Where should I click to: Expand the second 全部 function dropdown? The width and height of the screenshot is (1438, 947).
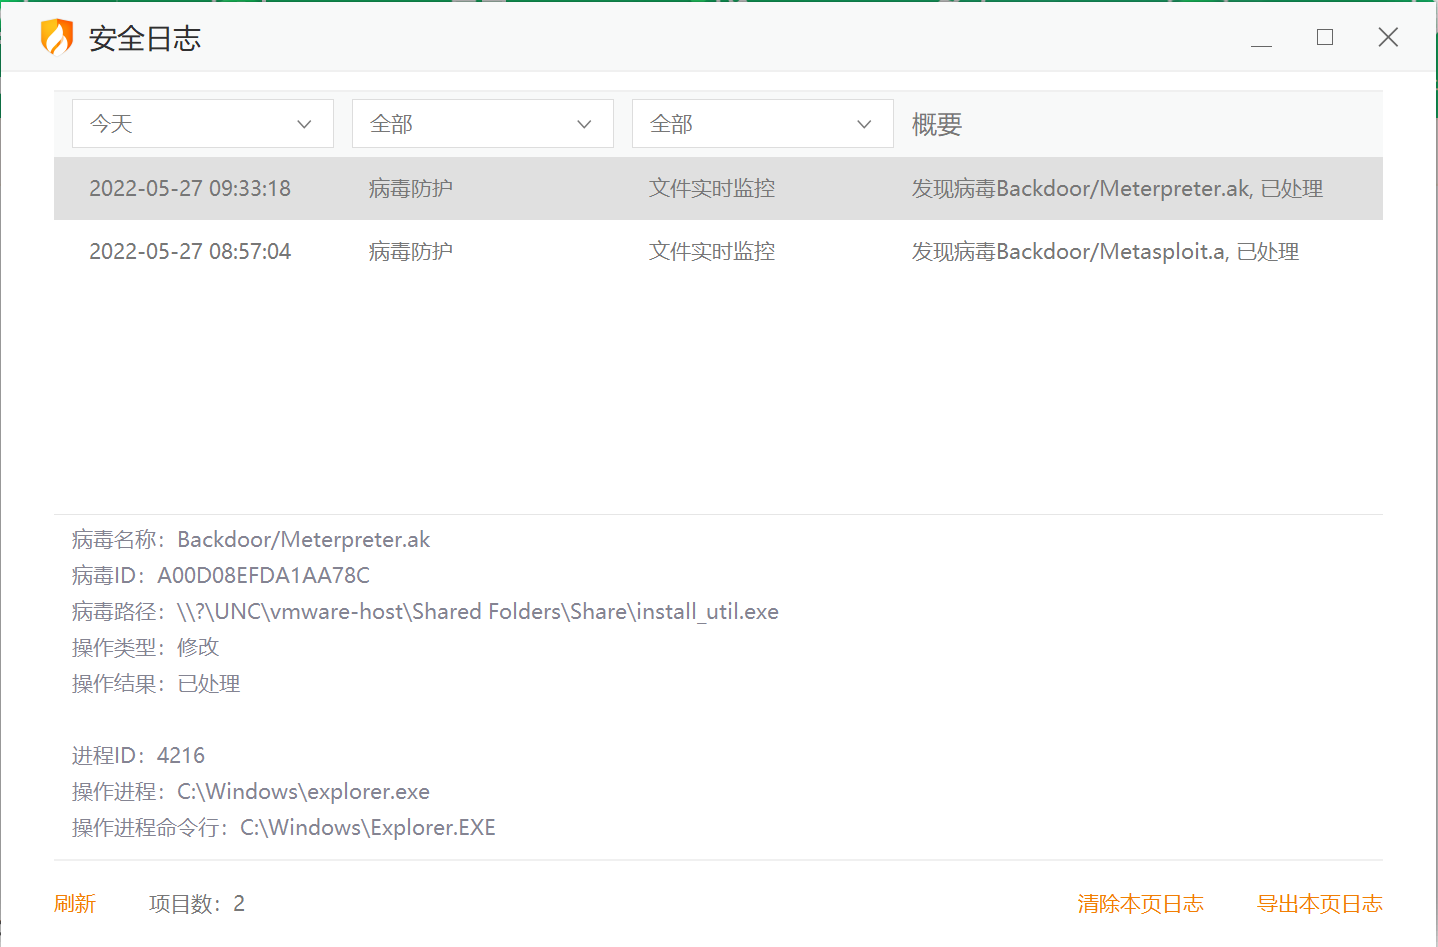click(762, 124)
